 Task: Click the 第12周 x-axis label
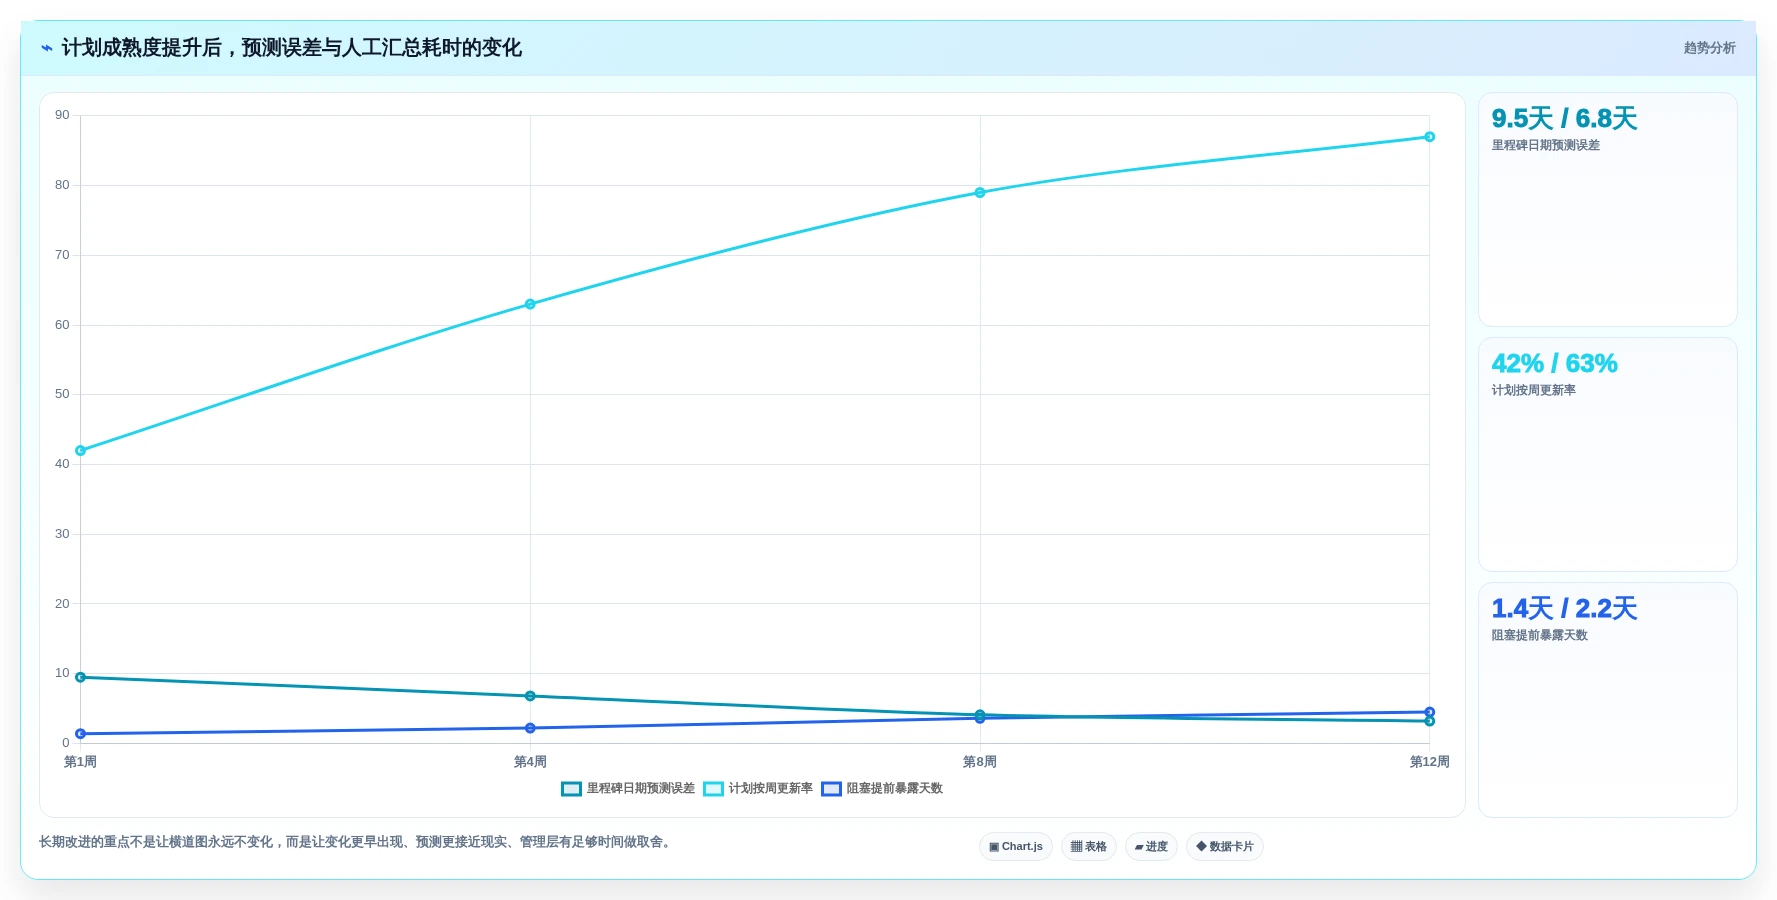pyautogui.click(x=1430, y=762)
